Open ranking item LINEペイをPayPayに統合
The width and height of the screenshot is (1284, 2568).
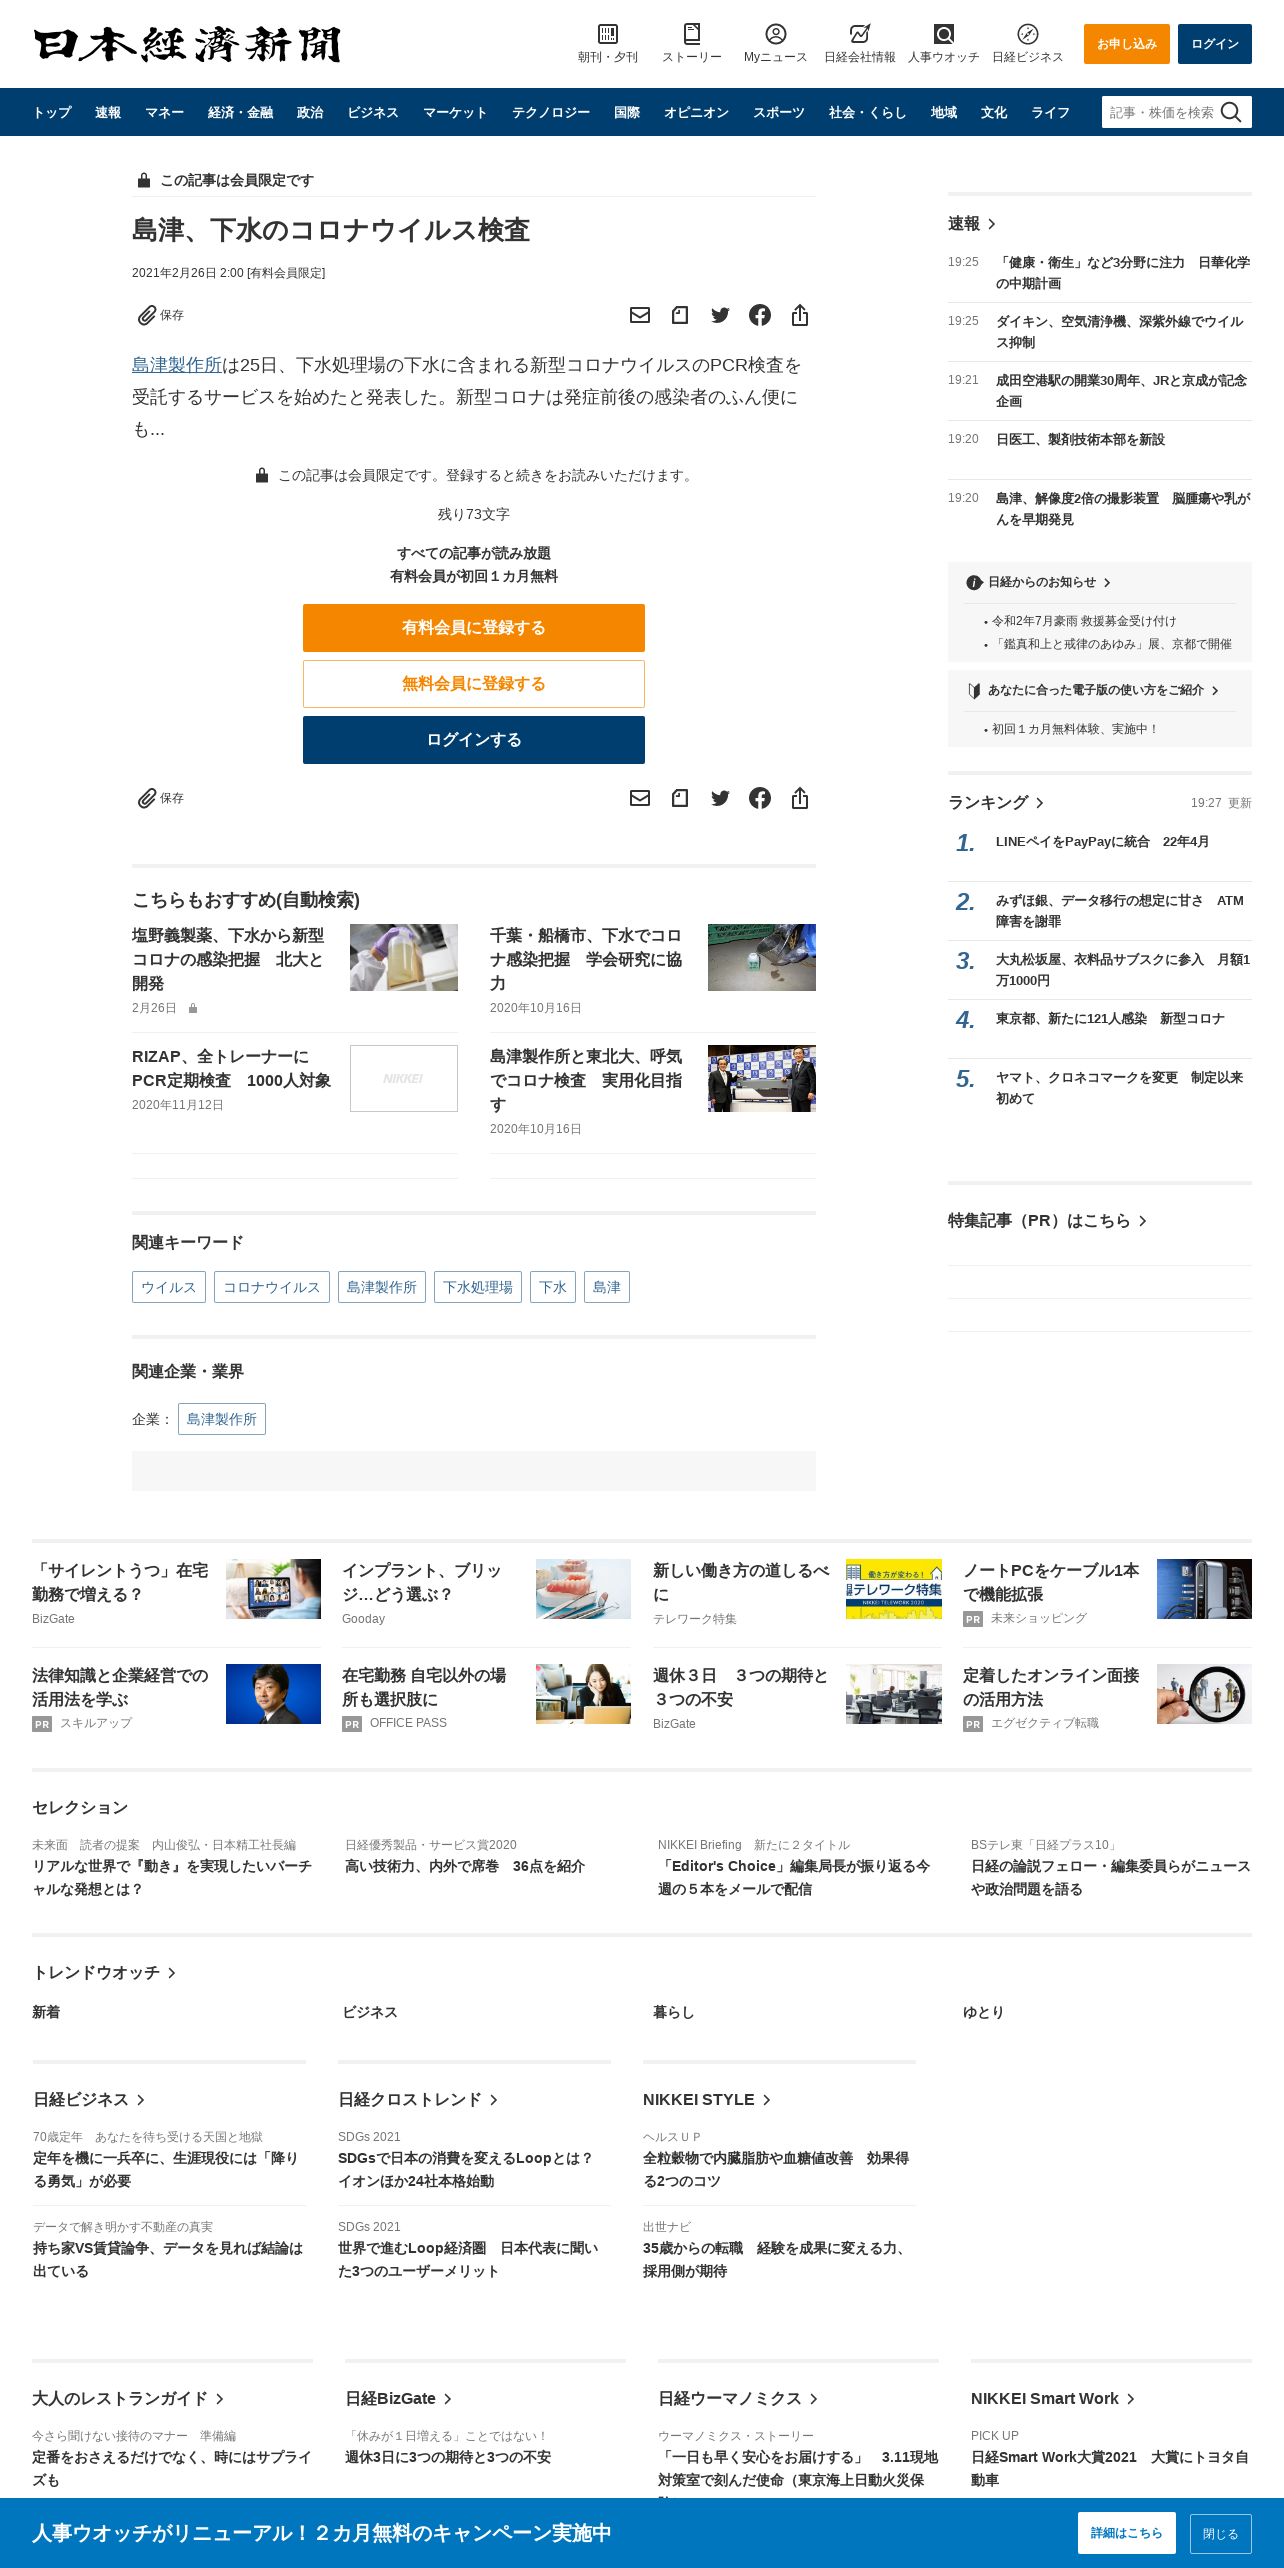click(1102, 842)
